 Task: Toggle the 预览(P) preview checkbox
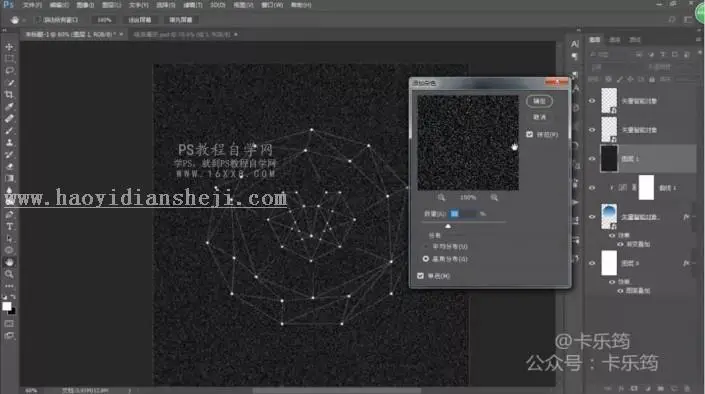point(529,134)
